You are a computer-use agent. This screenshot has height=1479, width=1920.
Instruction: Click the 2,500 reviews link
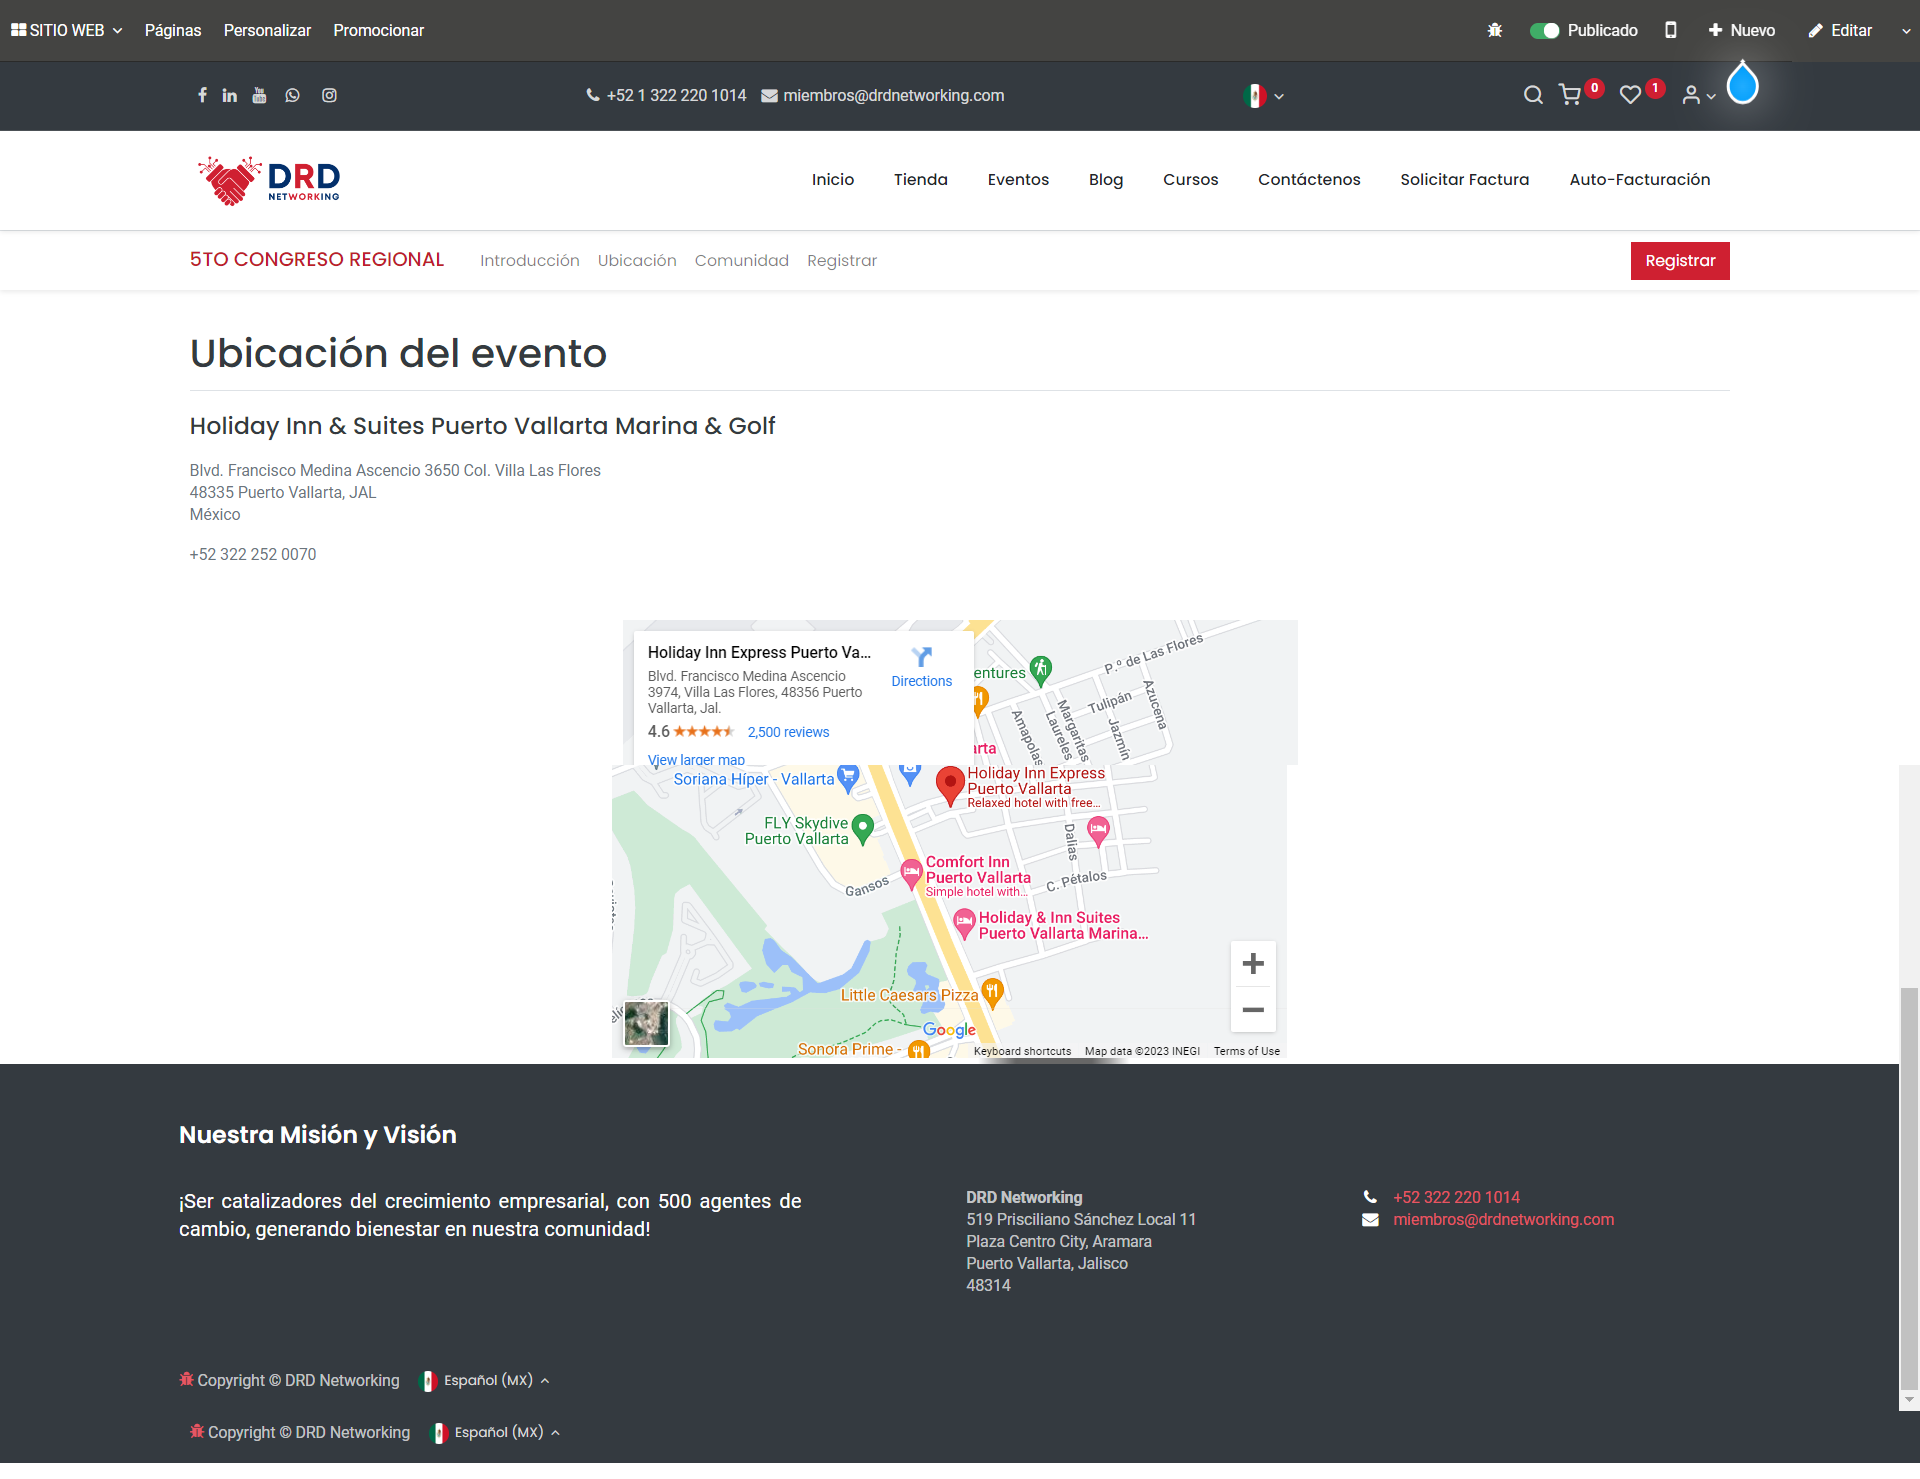788,732
